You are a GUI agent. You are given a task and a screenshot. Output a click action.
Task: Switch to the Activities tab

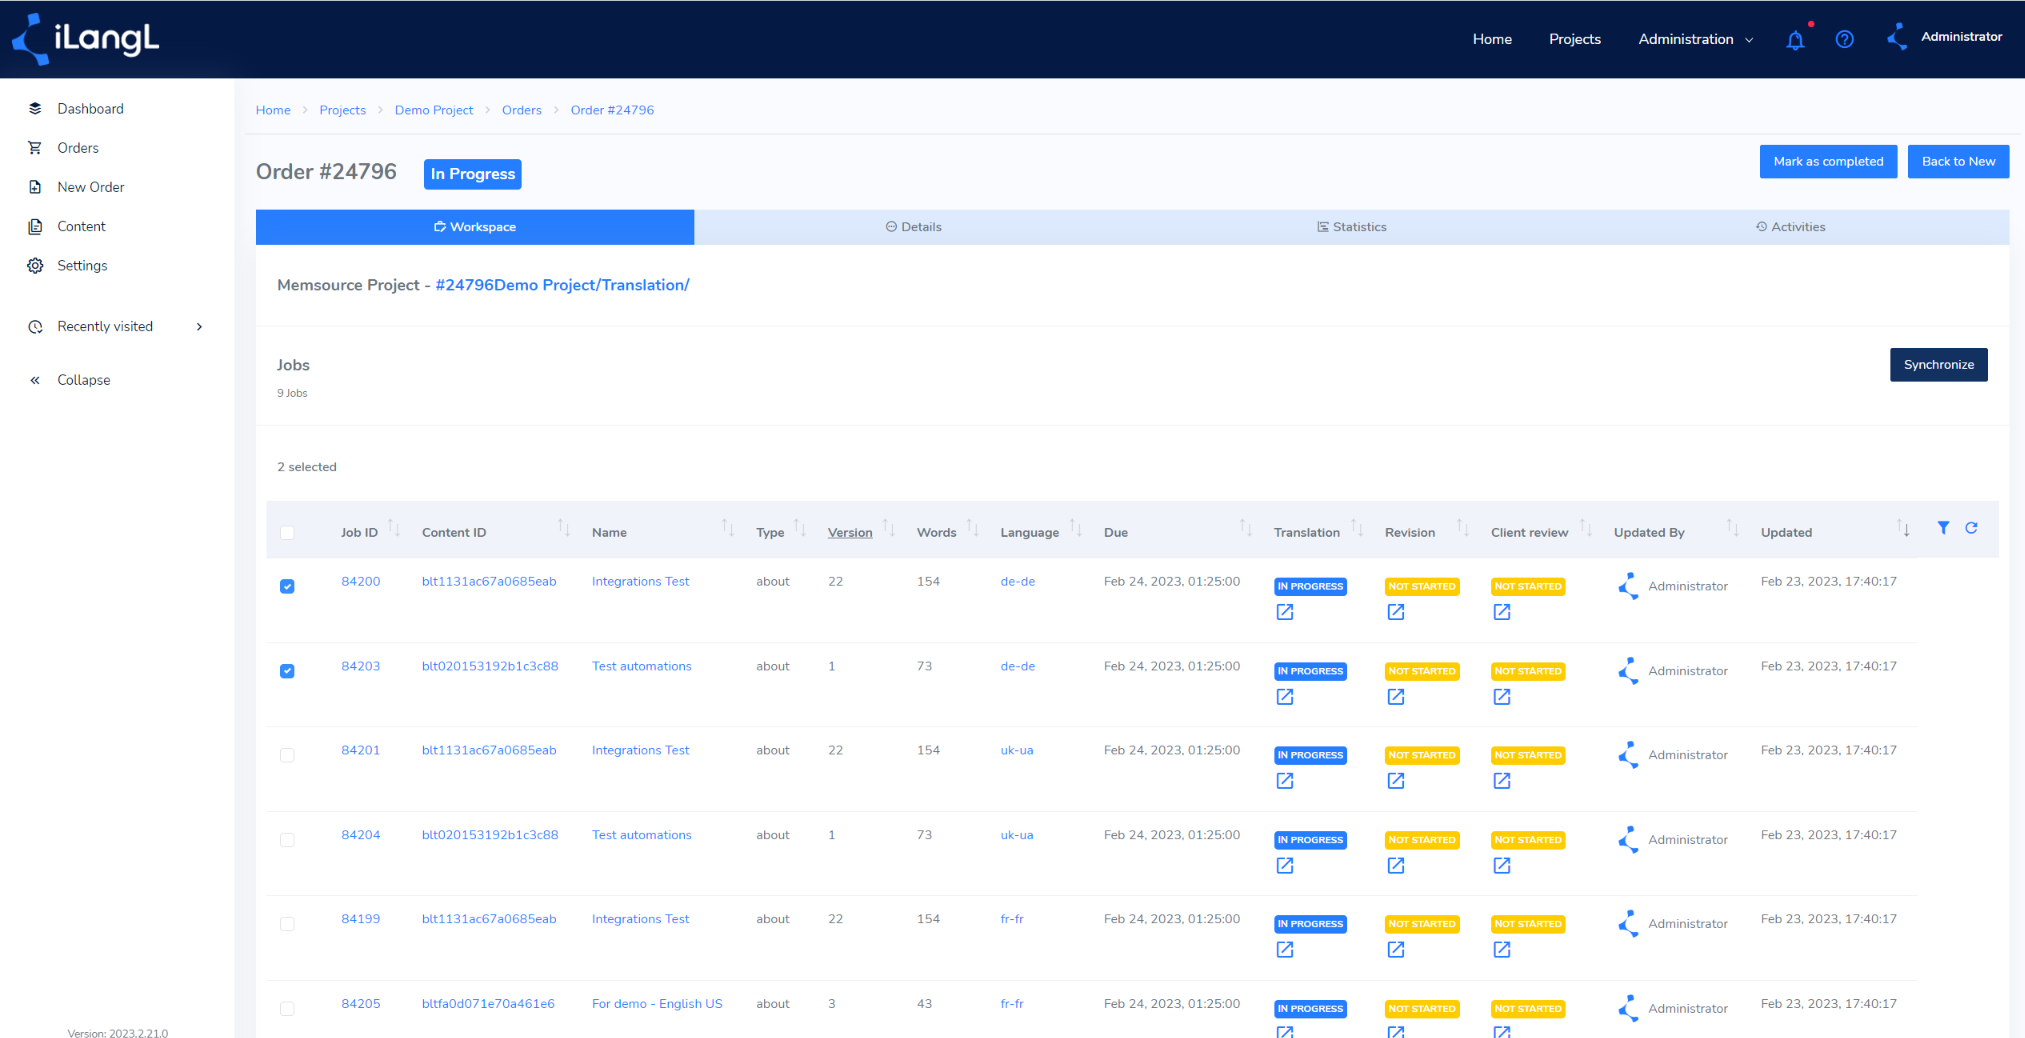(x=1790, y=227)
